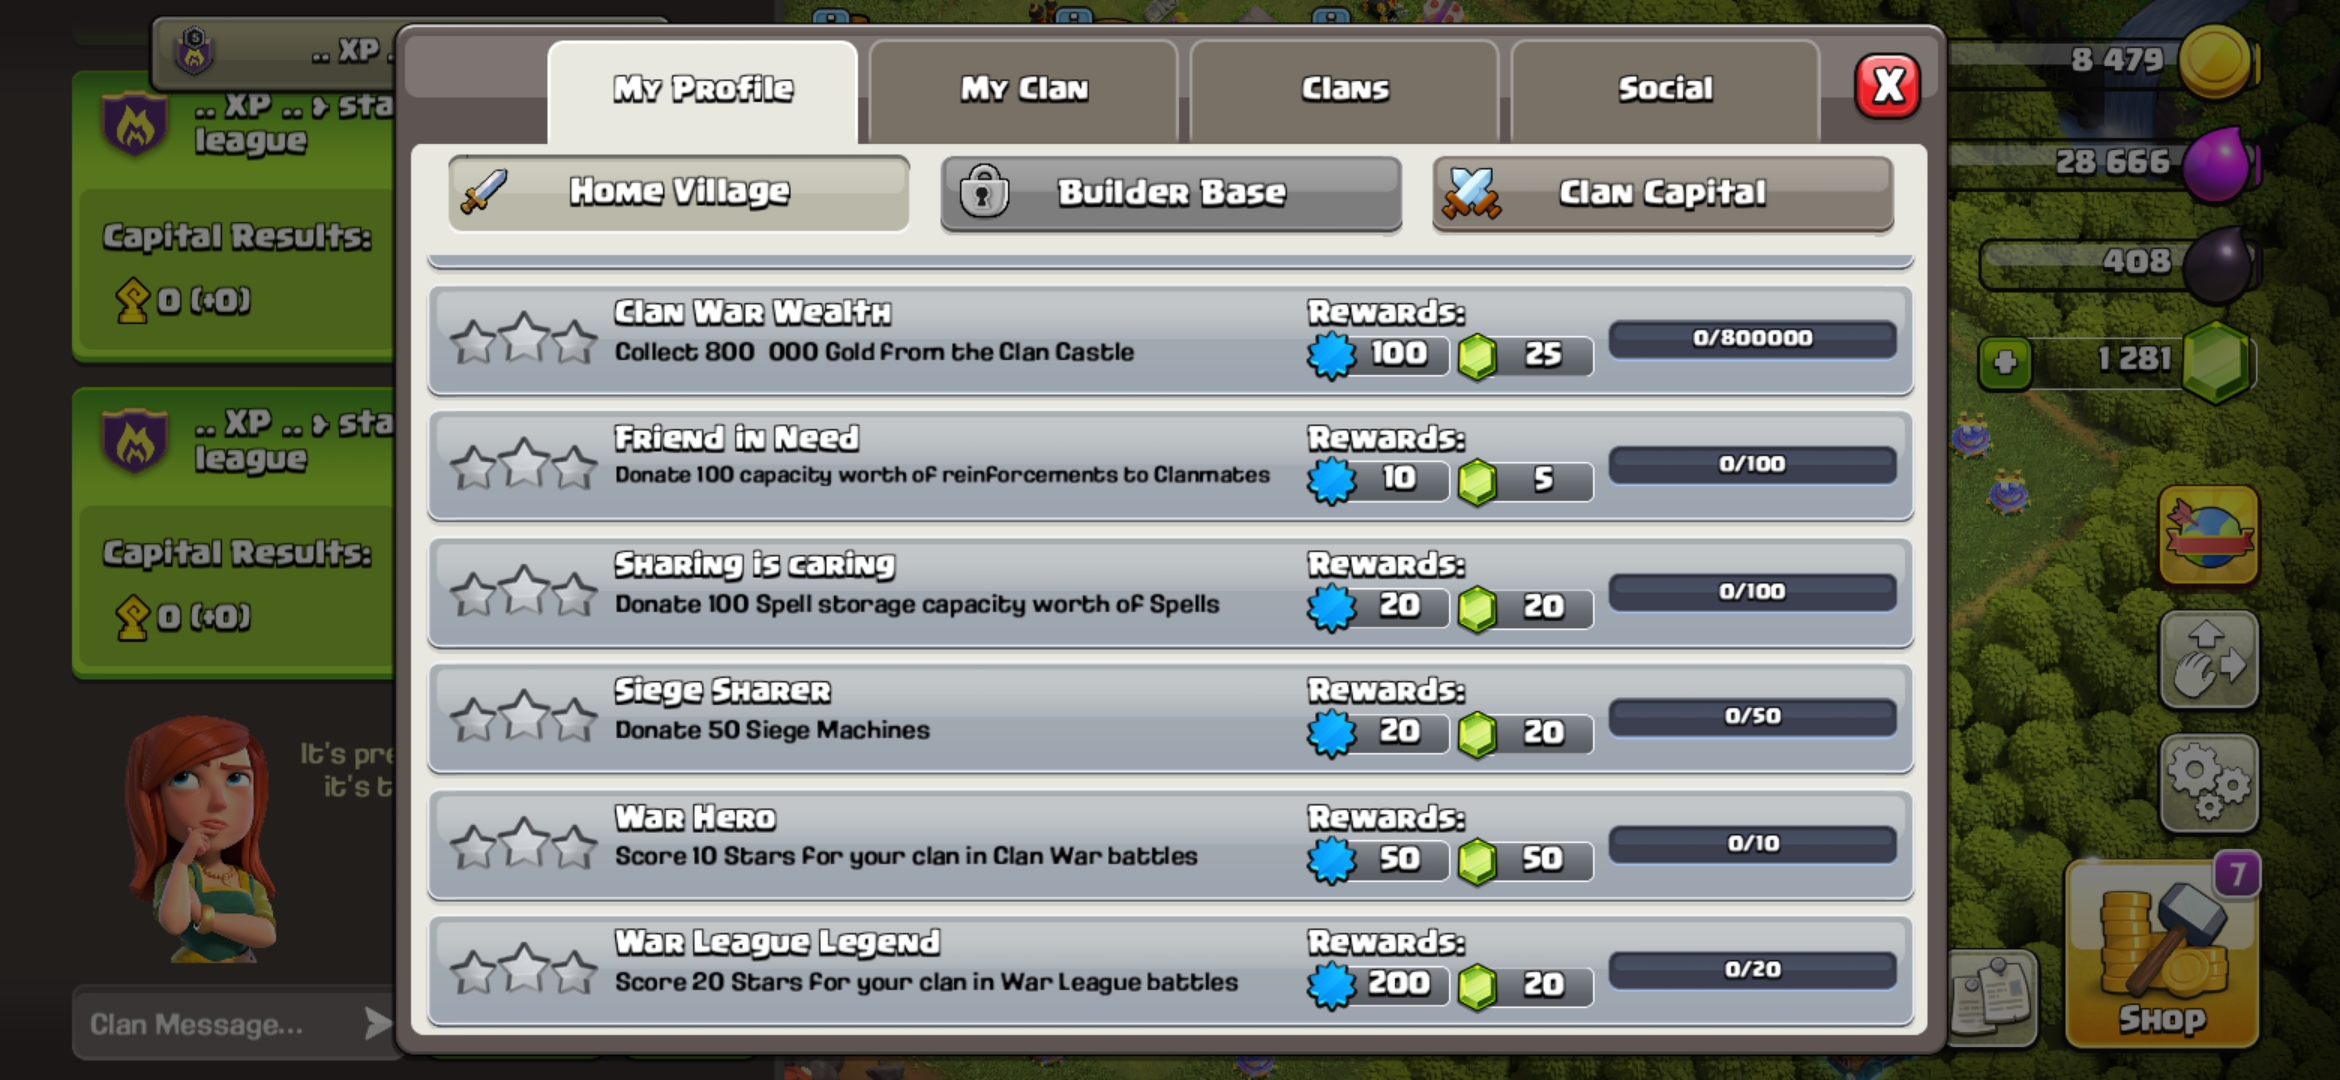Tap the dark elixir drop icon
The height and width of the screenshot is (1080, 2340).
pos(2217,264)
